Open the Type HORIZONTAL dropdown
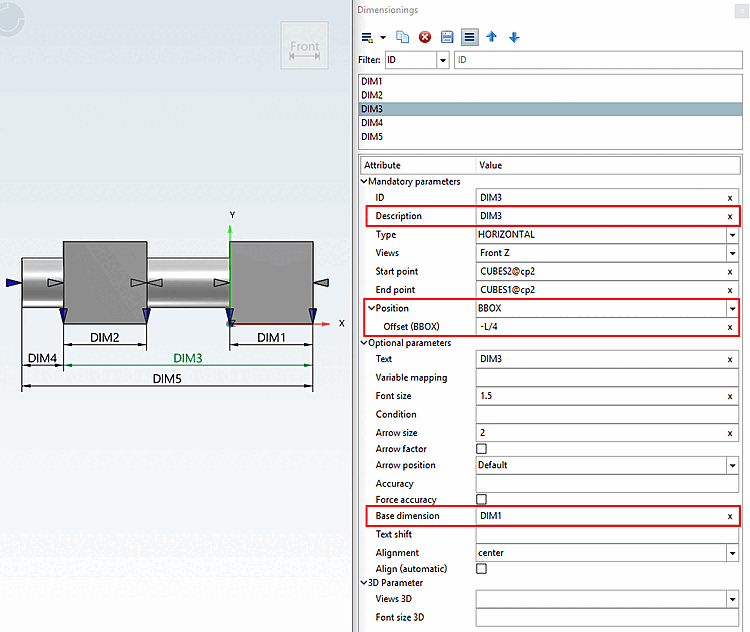Screen dimensions: 750x632 coord(732,235)
